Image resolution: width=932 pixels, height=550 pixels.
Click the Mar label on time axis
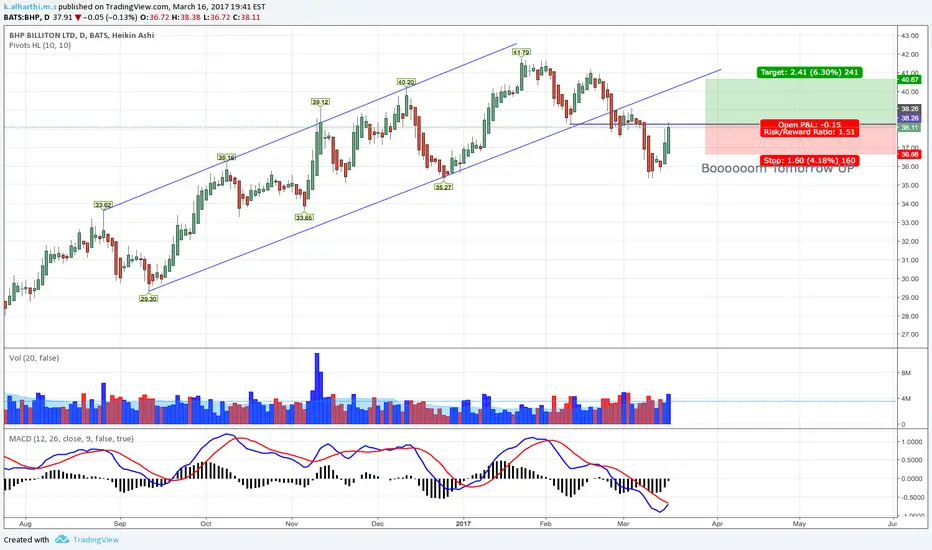(x=623, y=524)
